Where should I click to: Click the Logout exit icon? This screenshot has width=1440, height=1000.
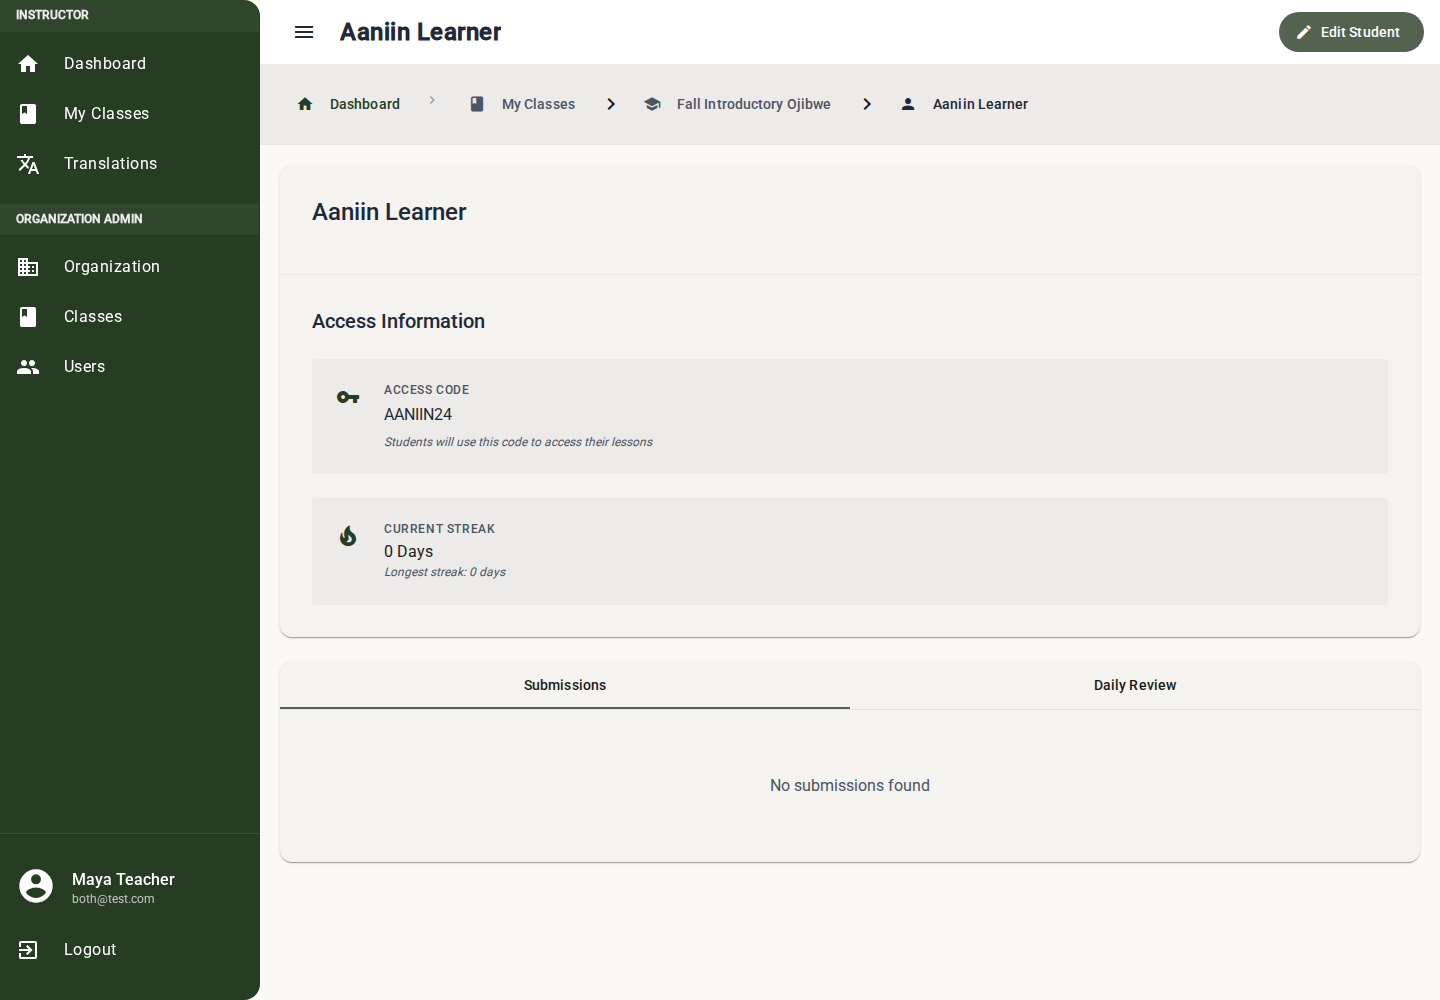click(x=28, y=950)
